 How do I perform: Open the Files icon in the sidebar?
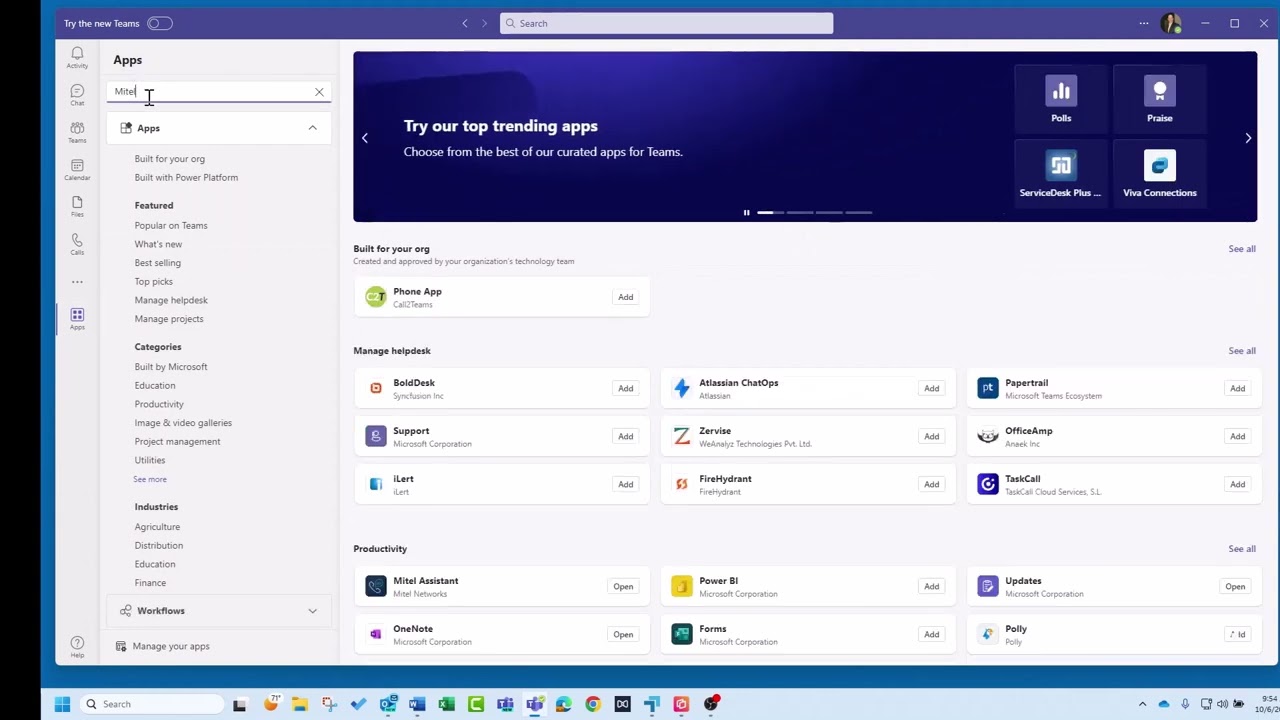click(77, 207)
